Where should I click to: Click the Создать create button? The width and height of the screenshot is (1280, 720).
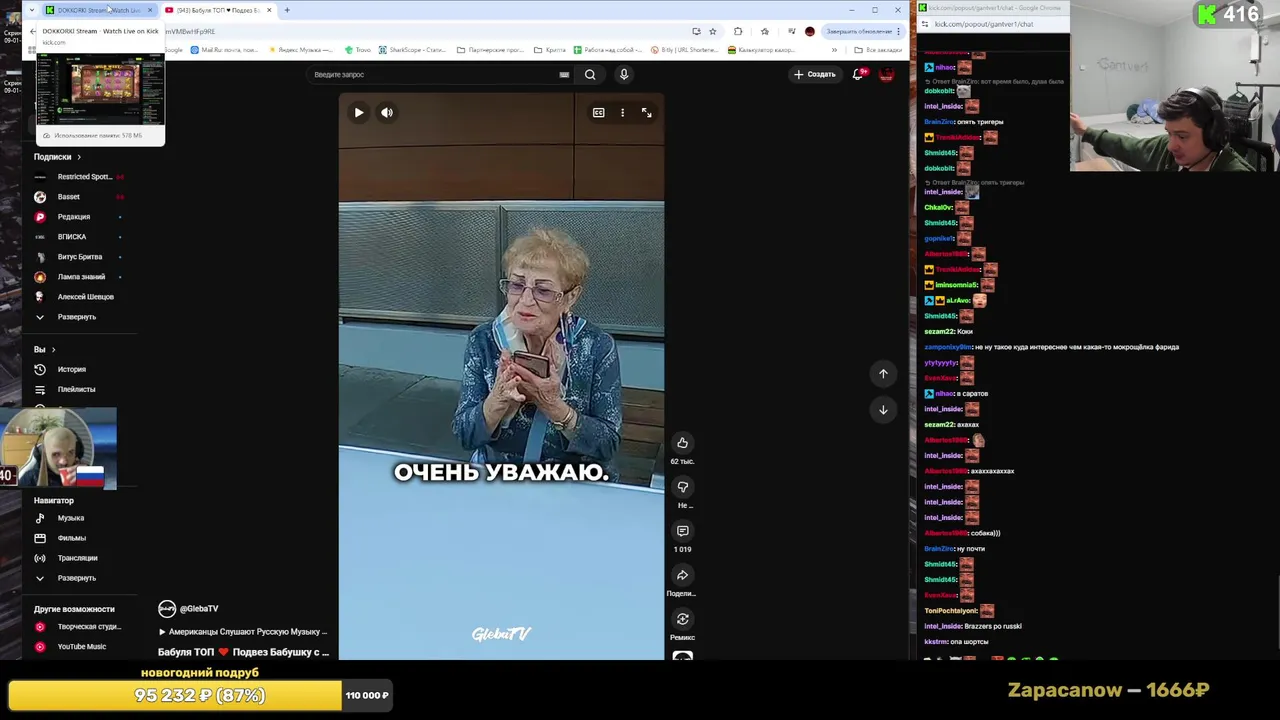click(x=815, y=74)
